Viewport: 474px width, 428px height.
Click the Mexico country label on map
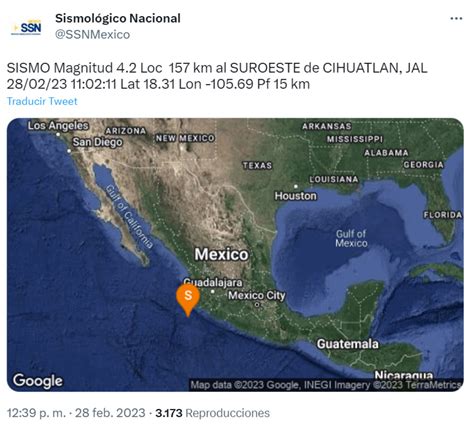pos(221,254)
